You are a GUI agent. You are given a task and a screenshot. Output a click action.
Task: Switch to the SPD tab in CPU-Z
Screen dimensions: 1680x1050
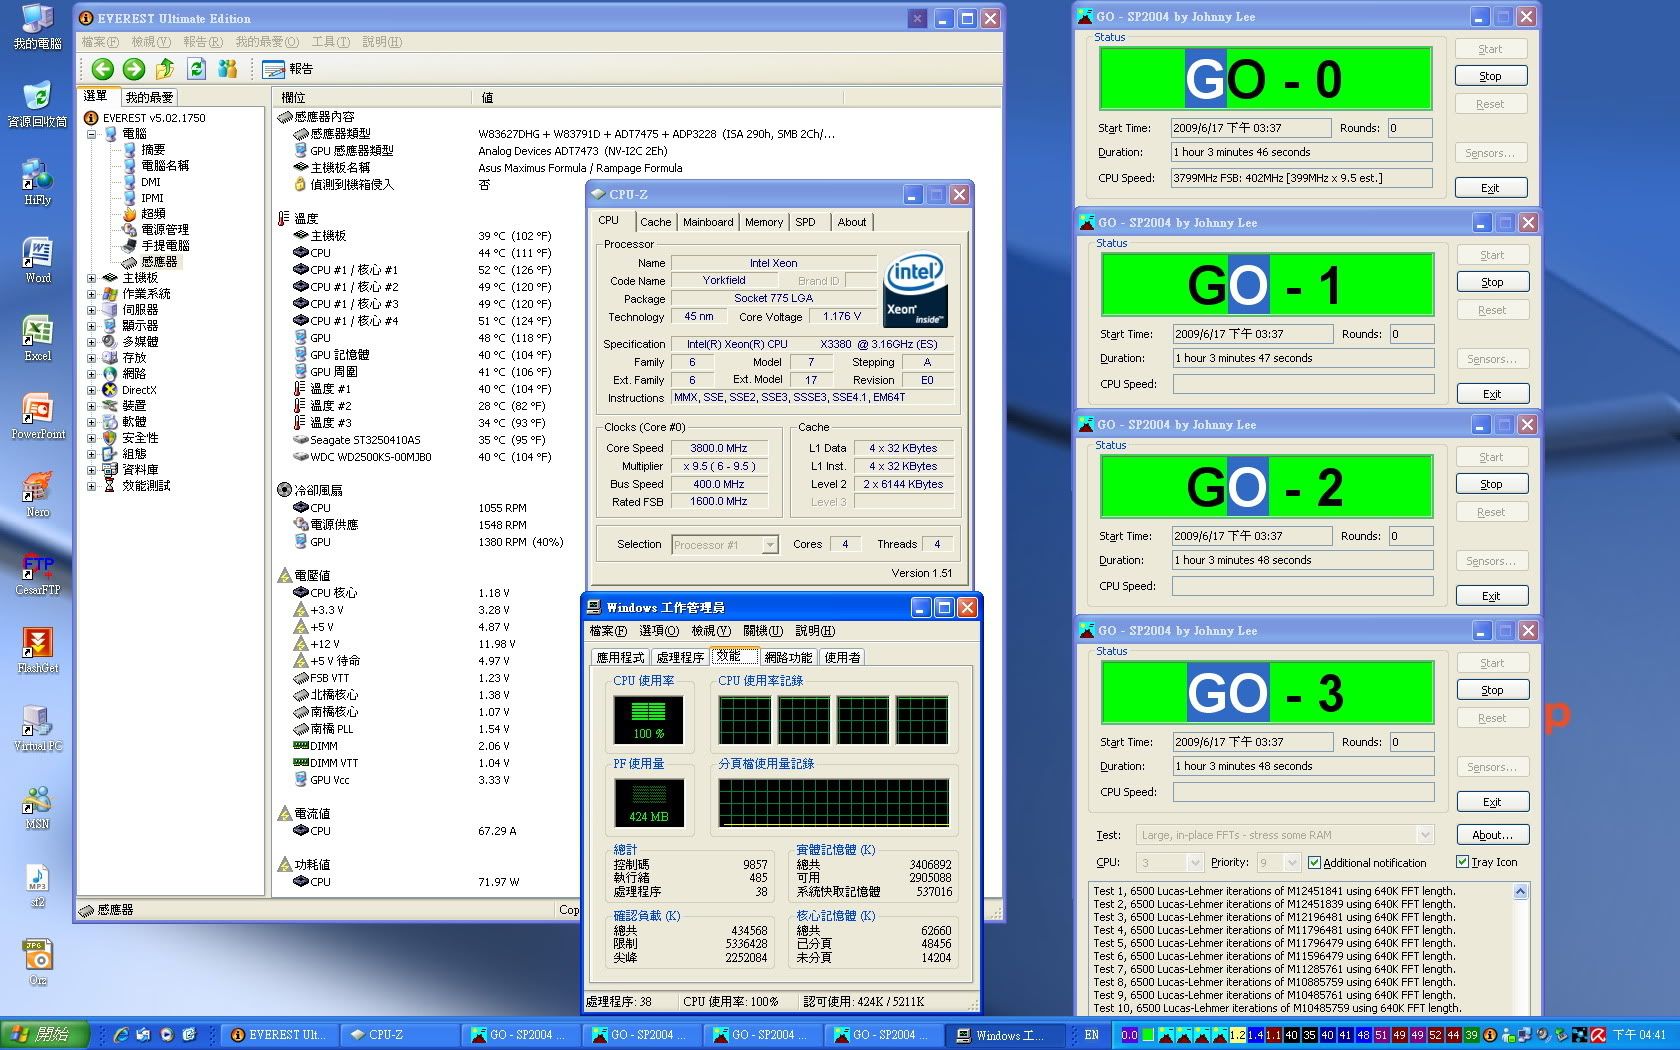(805, 222)
